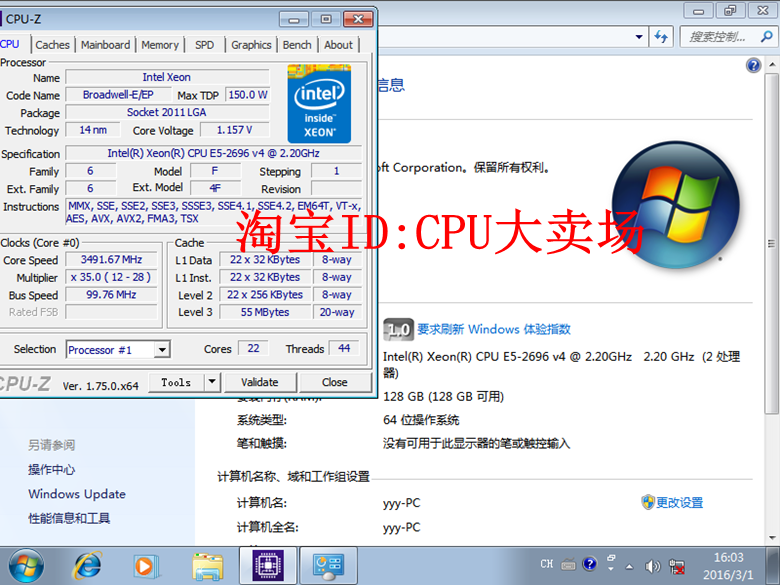The width and height of the screenshot is (780, 585).
Task: Switch to System control panel taskbar button
Action: [328, 566]
